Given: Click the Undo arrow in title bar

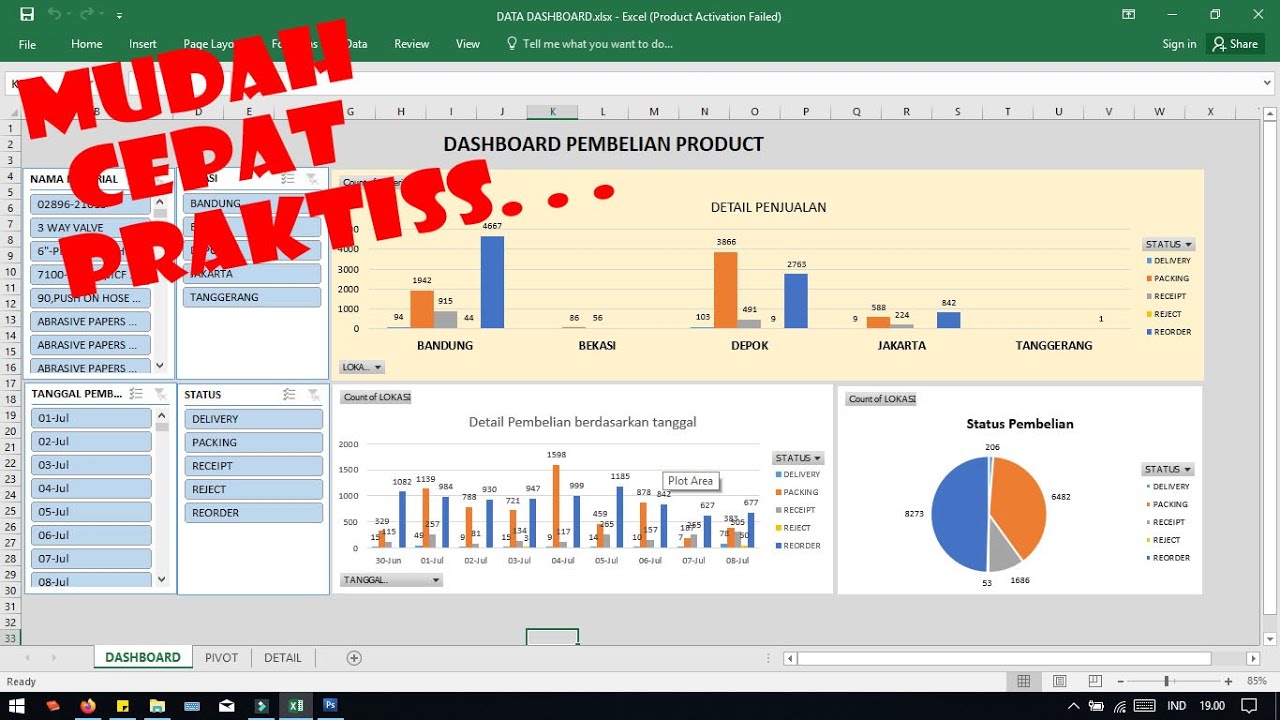Looking at the screenshot, I should point(54,15).
